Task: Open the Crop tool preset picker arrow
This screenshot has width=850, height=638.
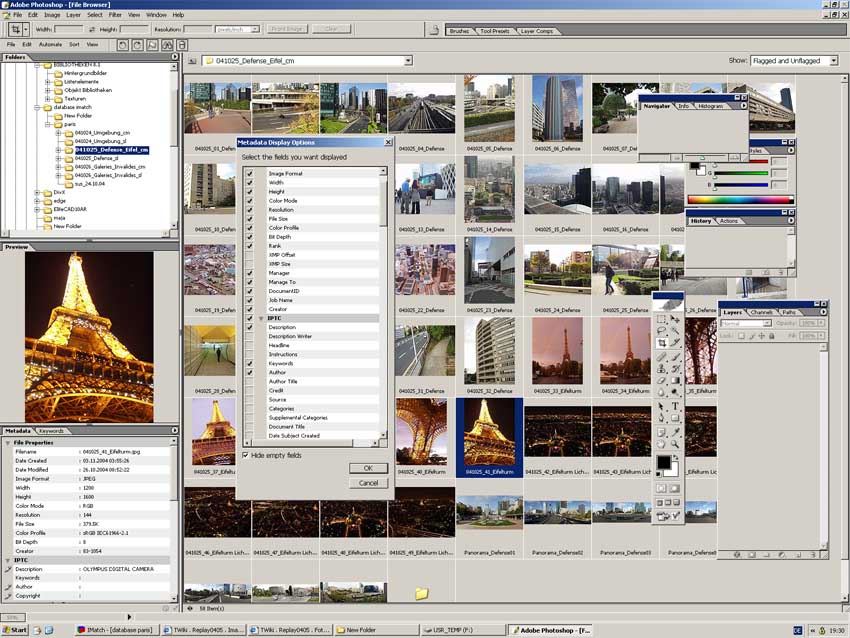Action: click(x=25, y=29)
